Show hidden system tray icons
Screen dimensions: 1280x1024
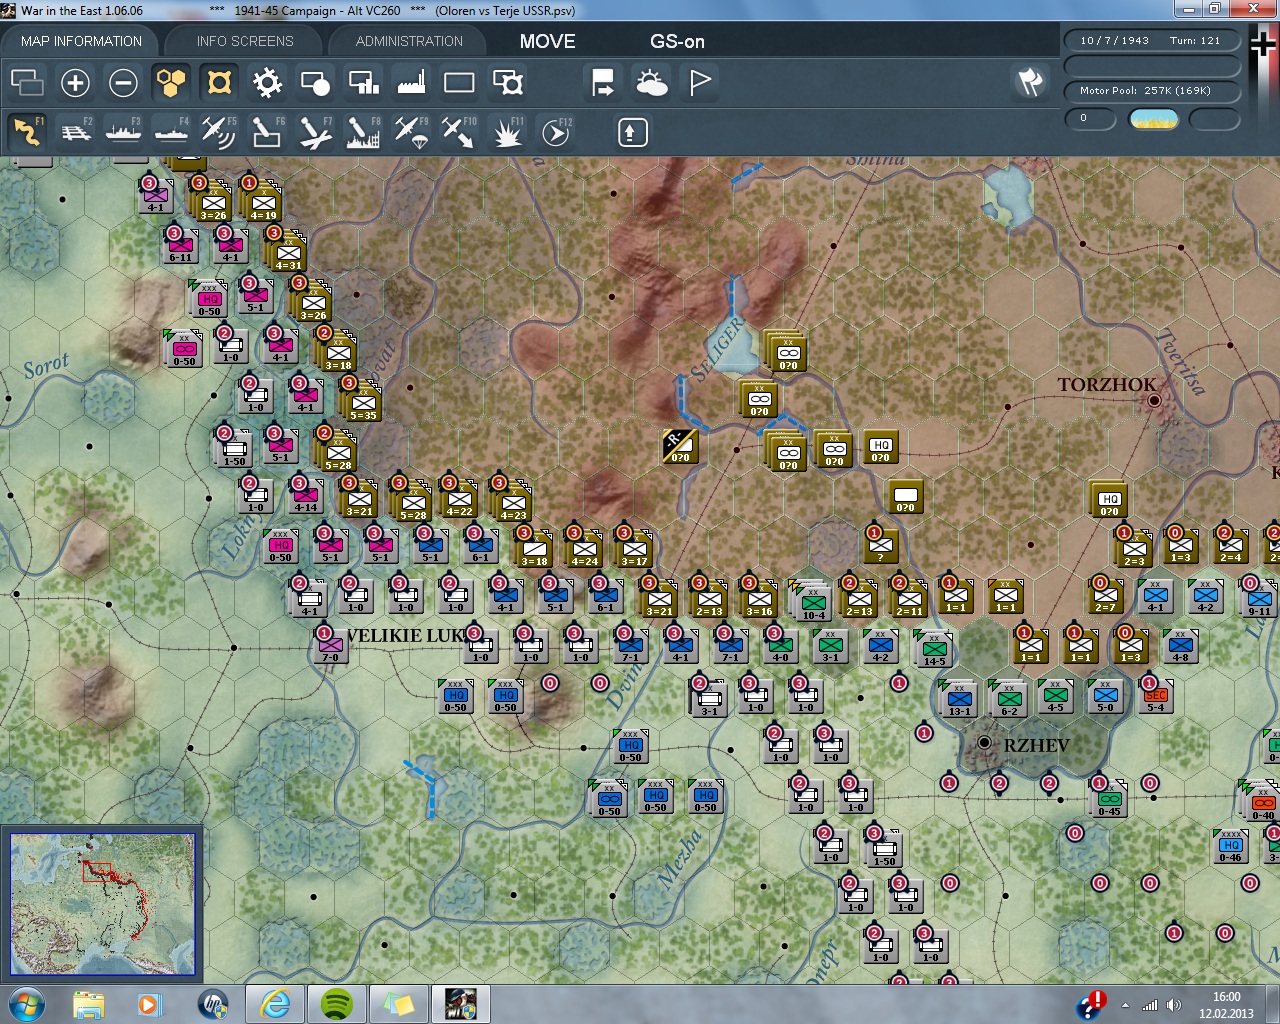click(x=1126, y=1005)
